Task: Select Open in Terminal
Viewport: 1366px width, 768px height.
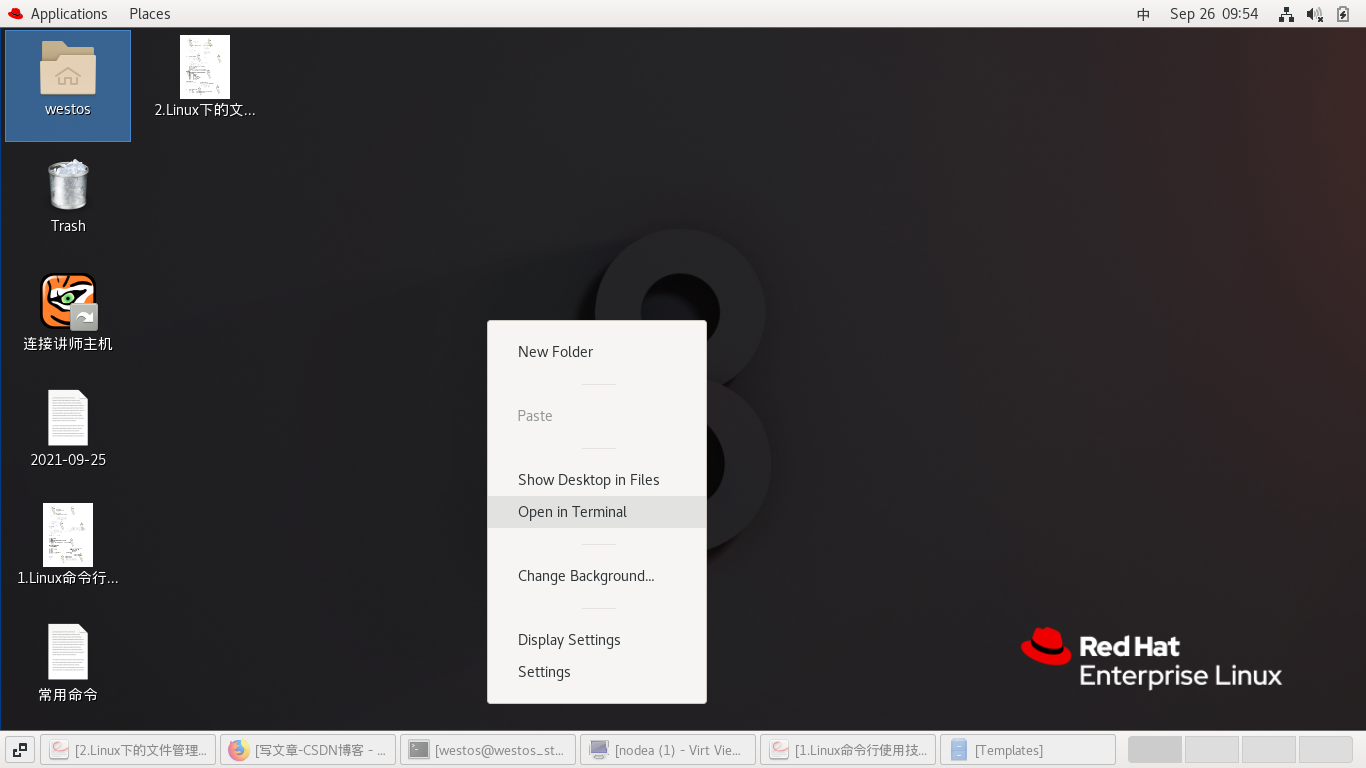Action: click(596, 512)
